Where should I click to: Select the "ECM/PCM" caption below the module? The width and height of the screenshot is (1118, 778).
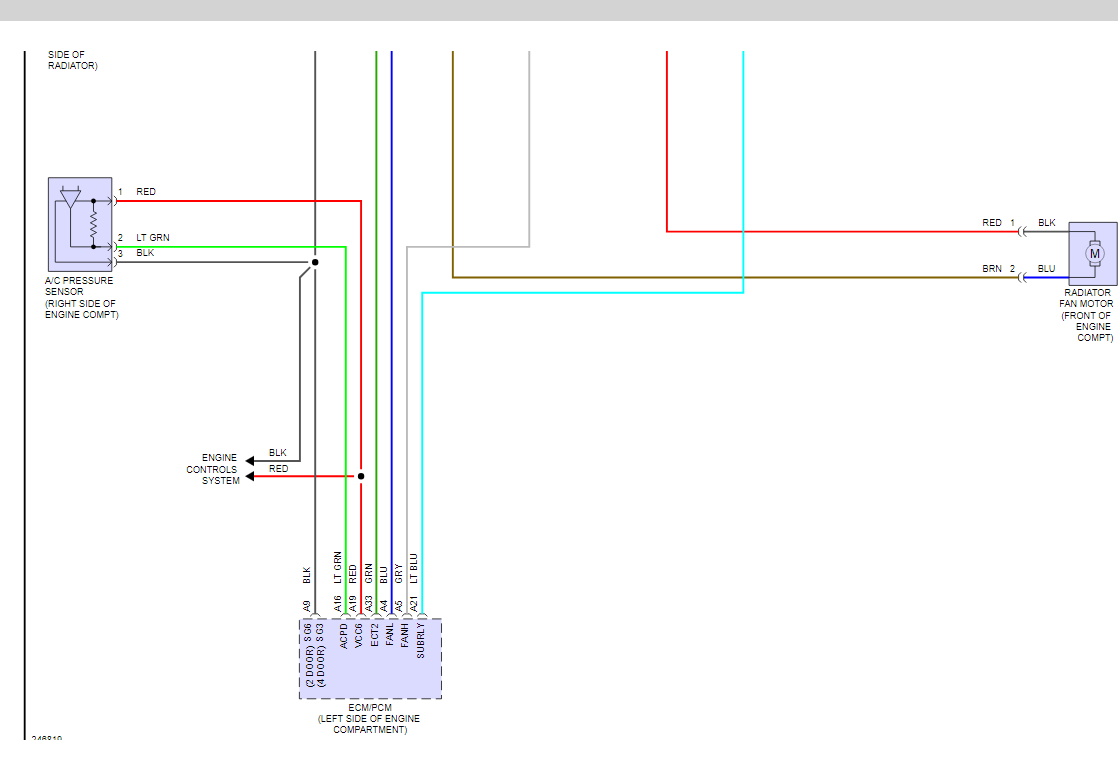370,707
